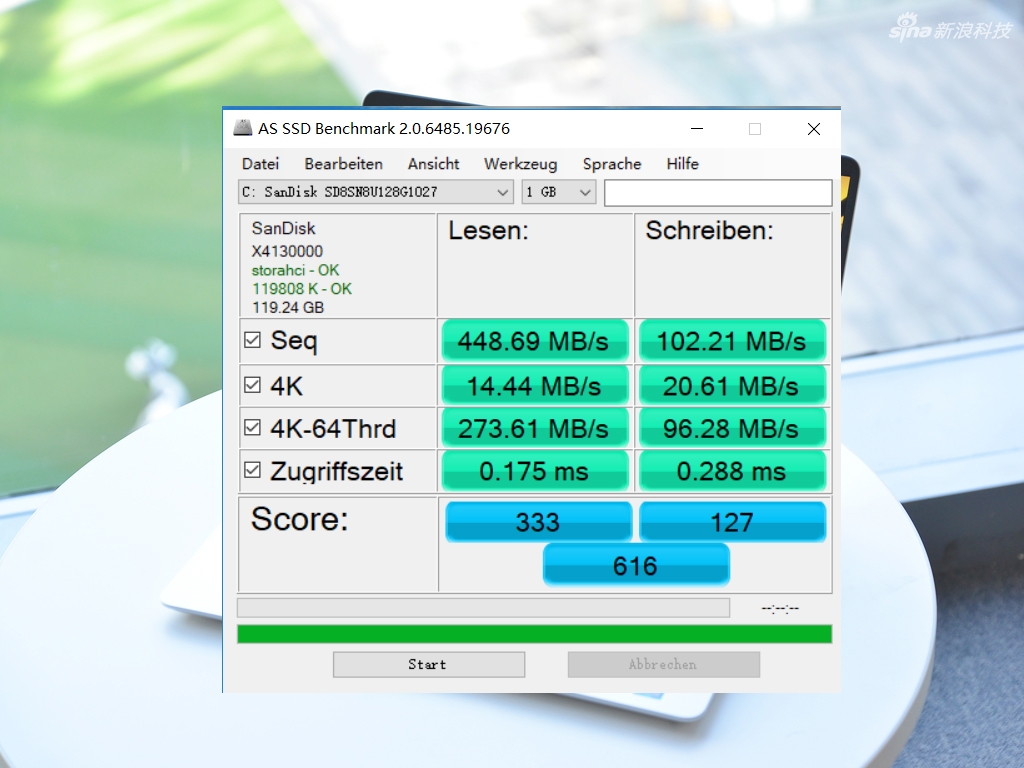This screenshot has height=768, width=1024.
Task: Open the Datei menu
Action: [260, 164]
